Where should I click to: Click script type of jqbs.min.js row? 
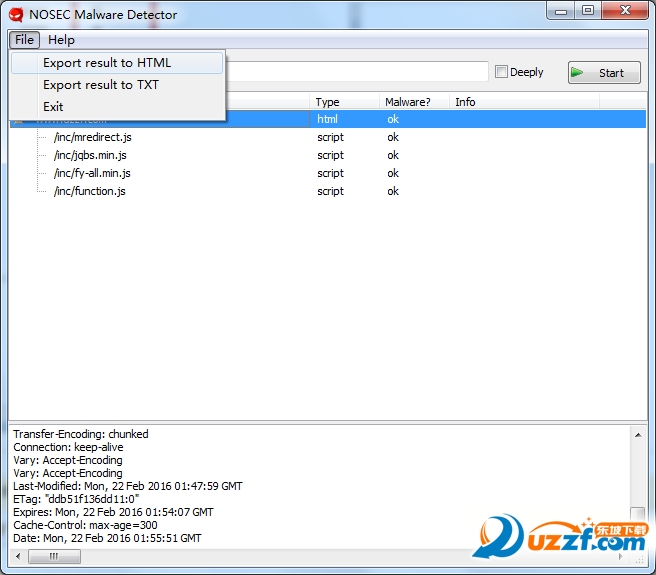[x=331, y=155]
